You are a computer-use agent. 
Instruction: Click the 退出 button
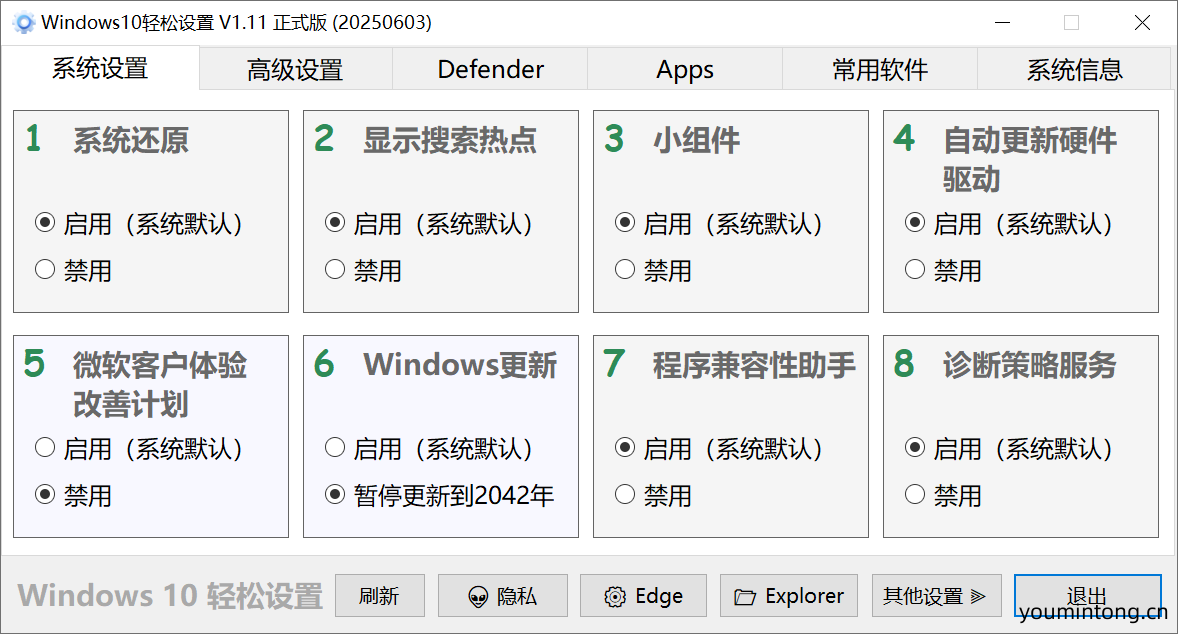click(x=1087, y=596)
